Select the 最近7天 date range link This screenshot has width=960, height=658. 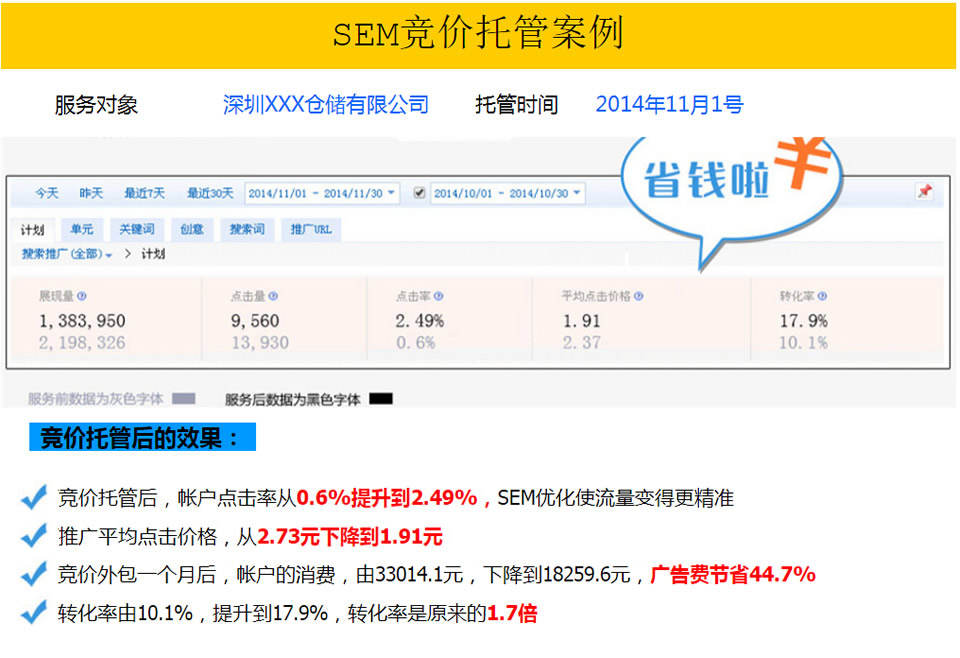pyautogui.click(x=144, y=193)
